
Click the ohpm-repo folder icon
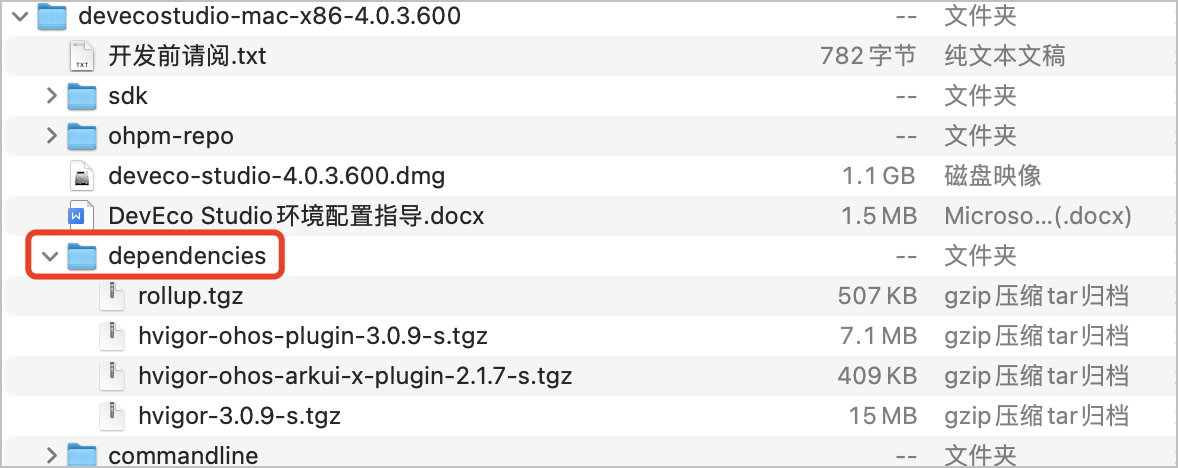82,136
